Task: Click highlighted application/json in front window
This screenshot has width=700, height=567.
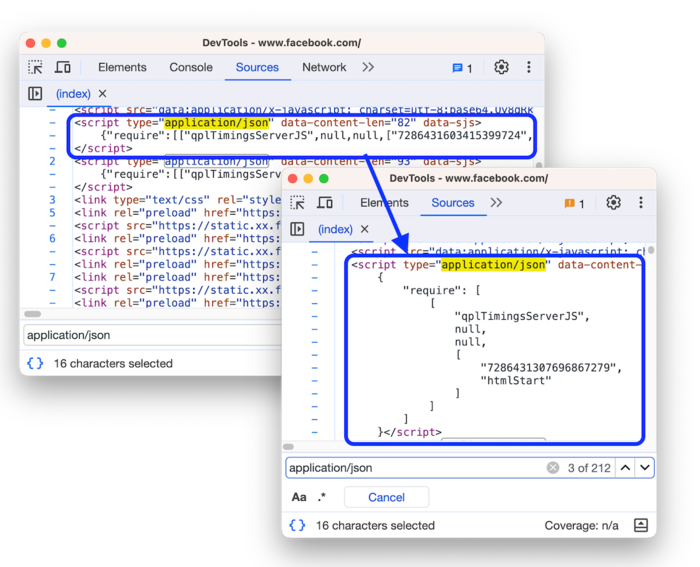Action: 493,264
